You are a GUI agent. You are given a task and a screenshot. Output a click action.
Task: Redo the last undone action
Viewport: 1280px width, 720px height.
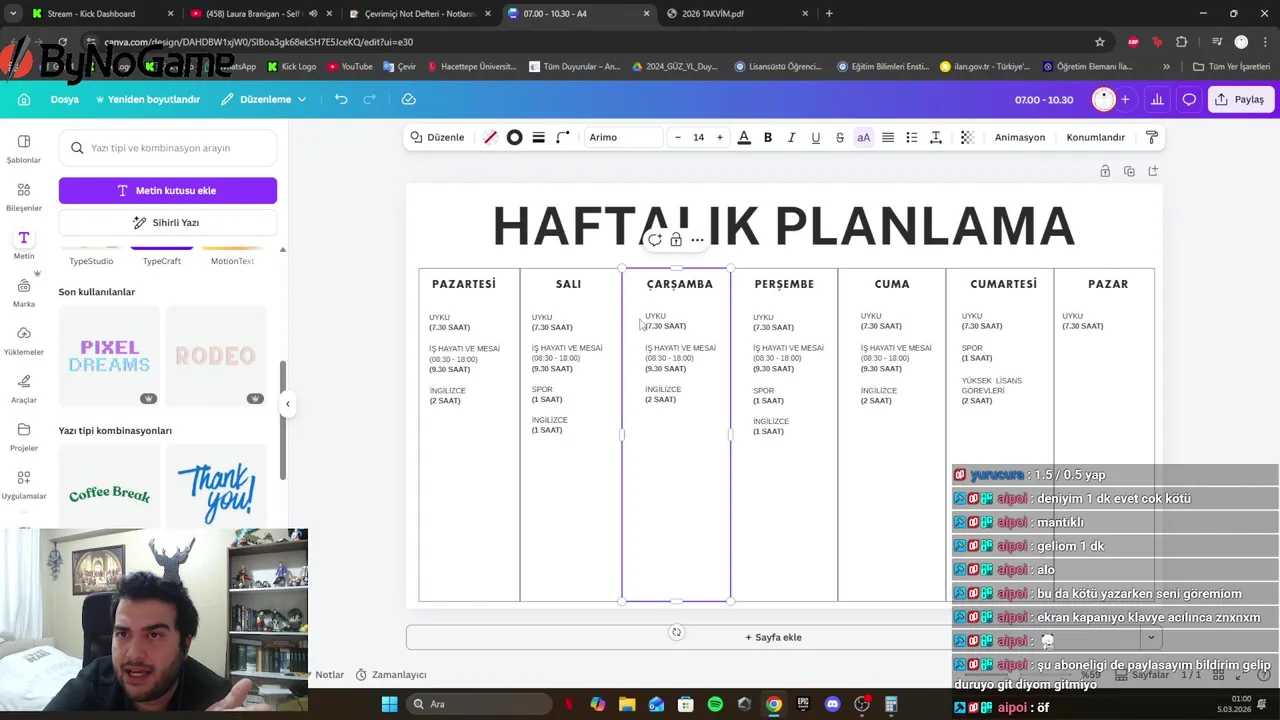[x=369, y=99]
